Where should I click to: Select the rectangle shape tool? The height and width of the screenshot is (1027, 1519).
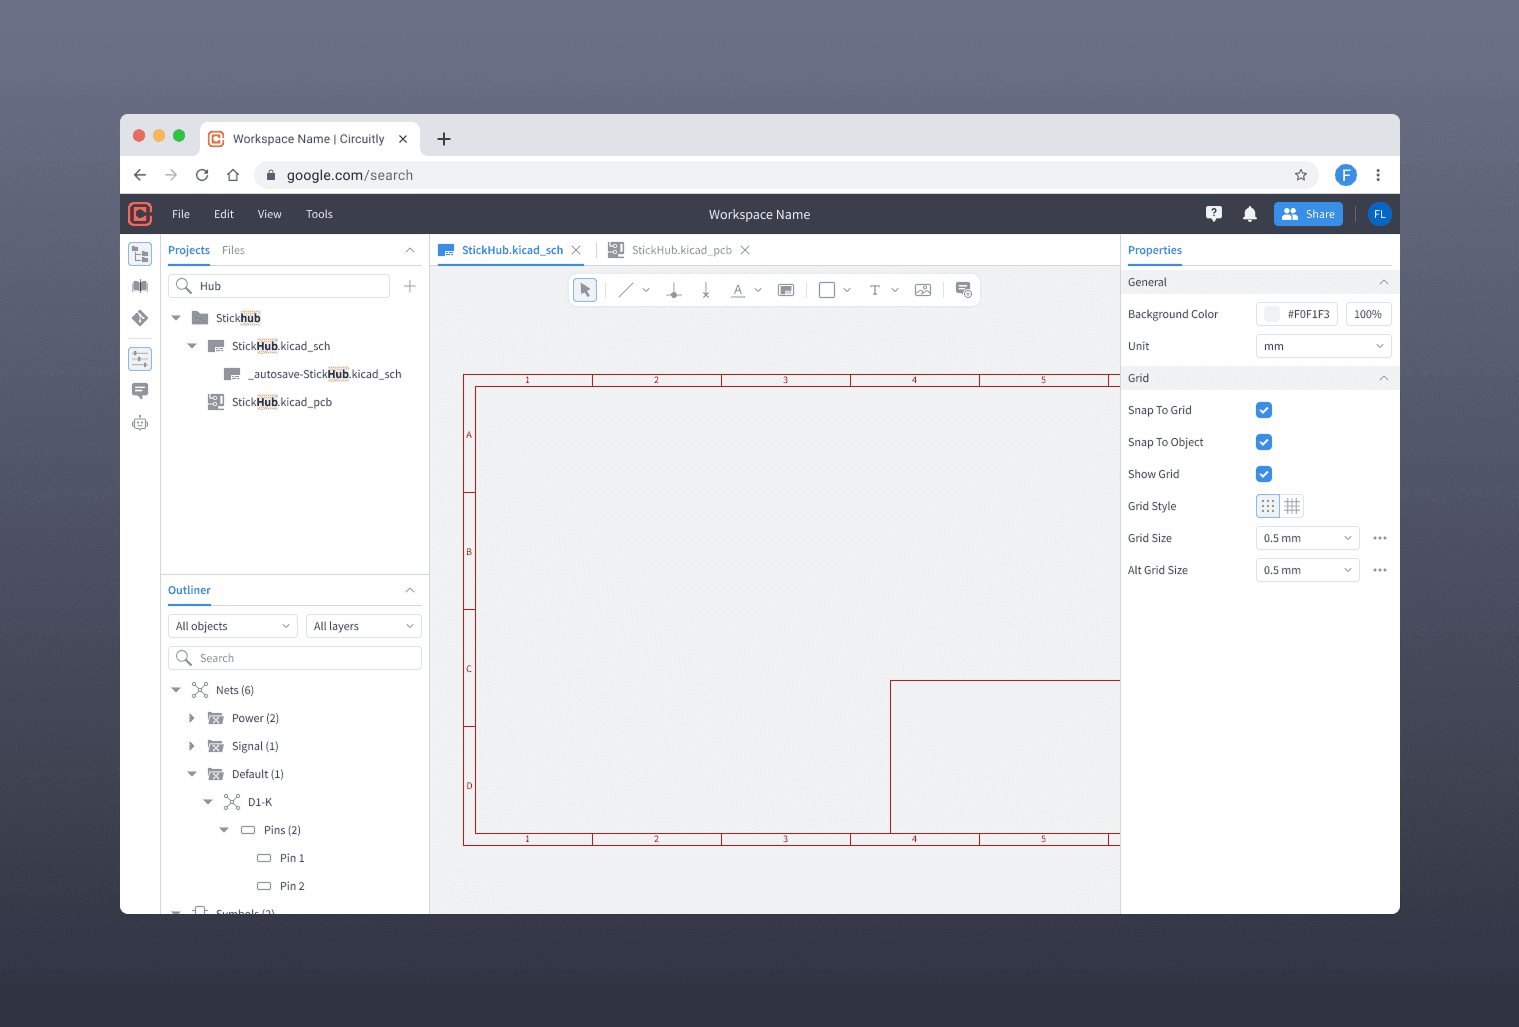827,290
